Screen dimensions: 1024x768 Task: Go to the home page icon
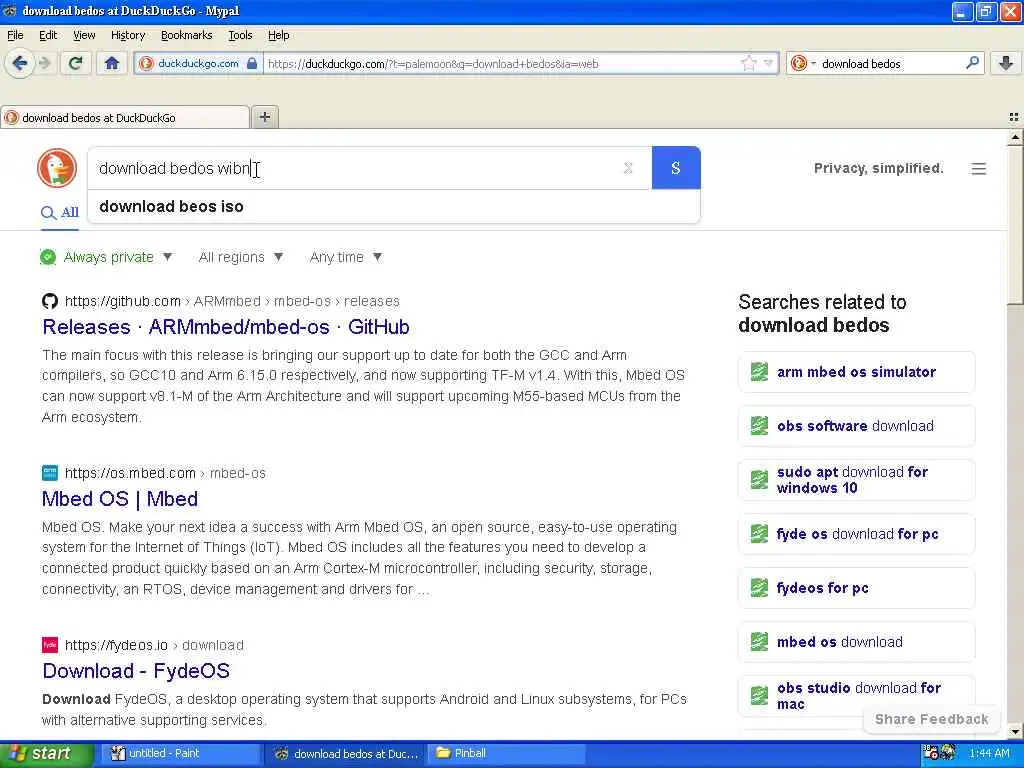point(112,63)
